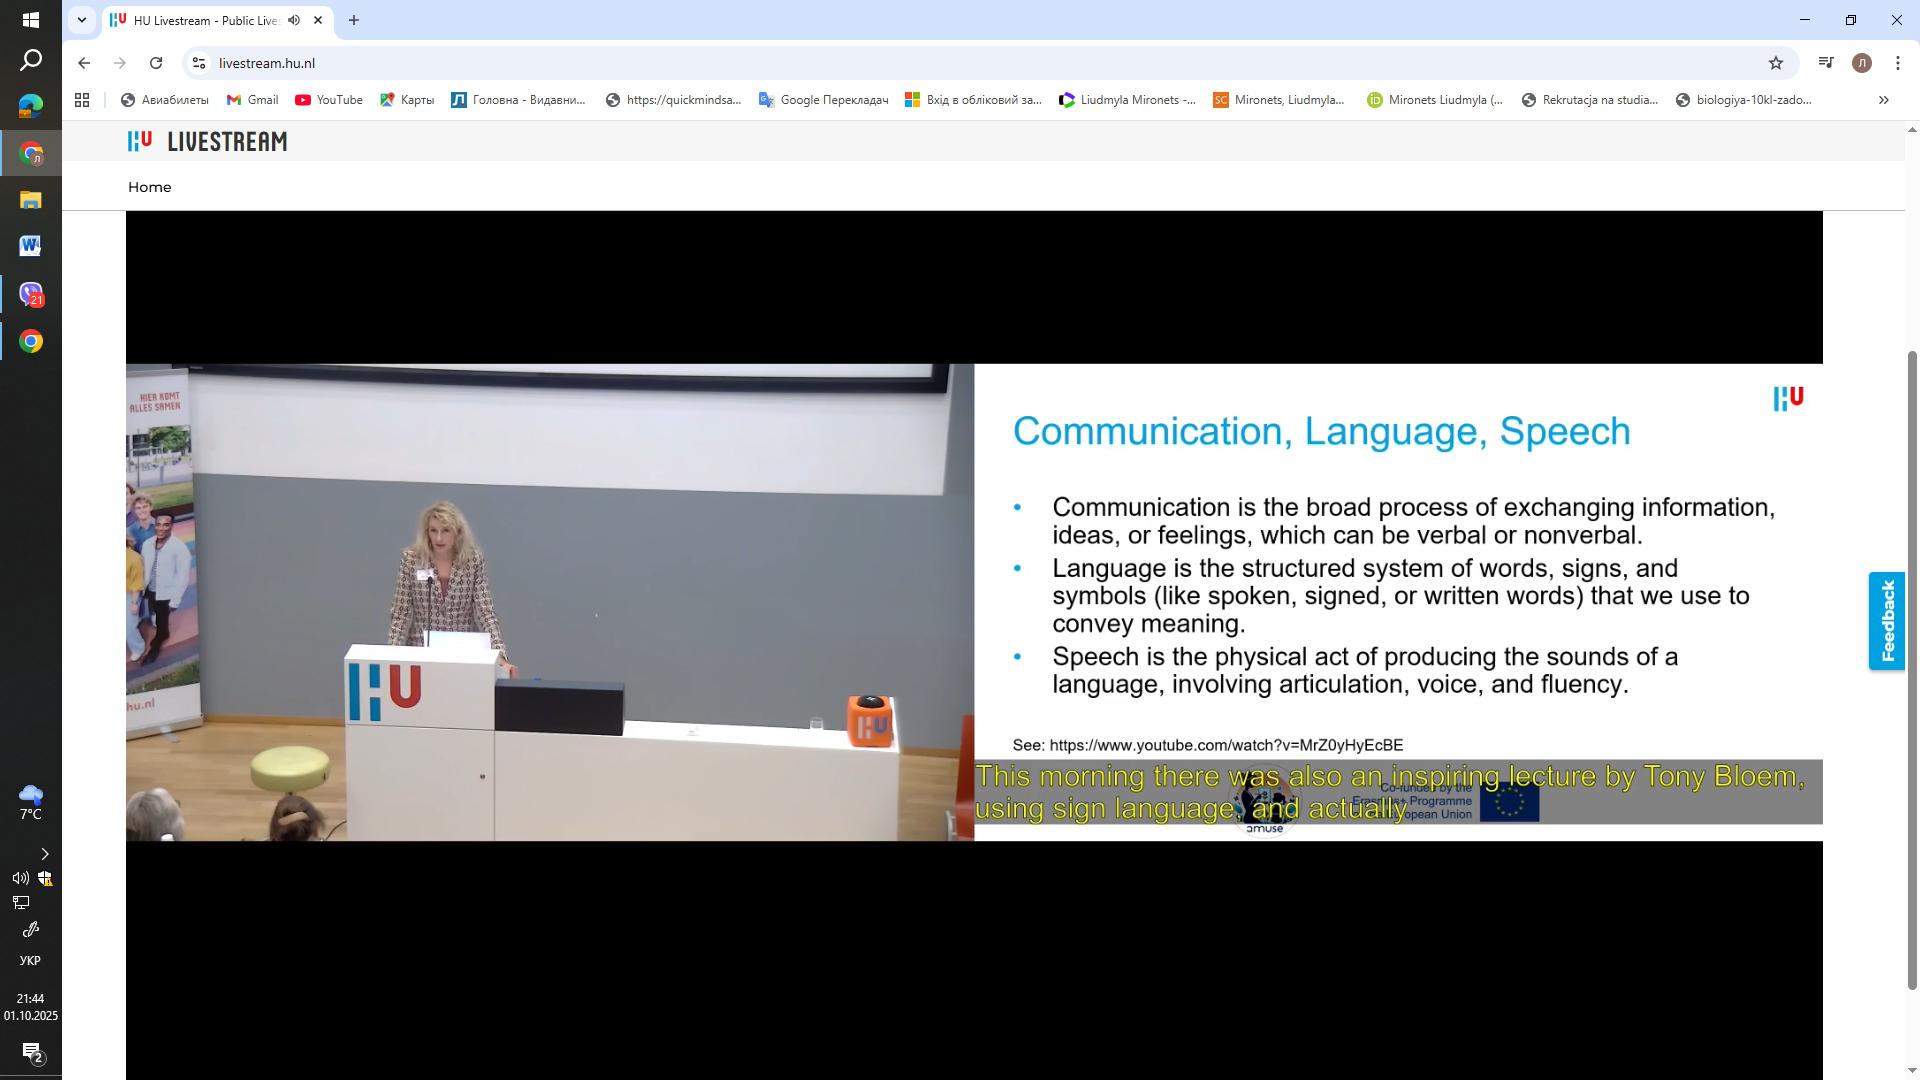
Task: Bookmark this page with star icon
Action: (1776, 63)
